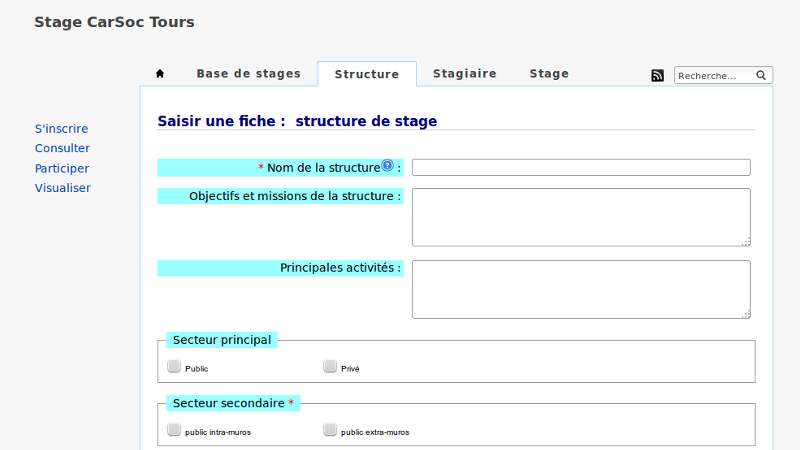Click help icon beside Nom de la structure
Image resolution: width=800 pixels, height=450 pixels.
click(388, 166)
